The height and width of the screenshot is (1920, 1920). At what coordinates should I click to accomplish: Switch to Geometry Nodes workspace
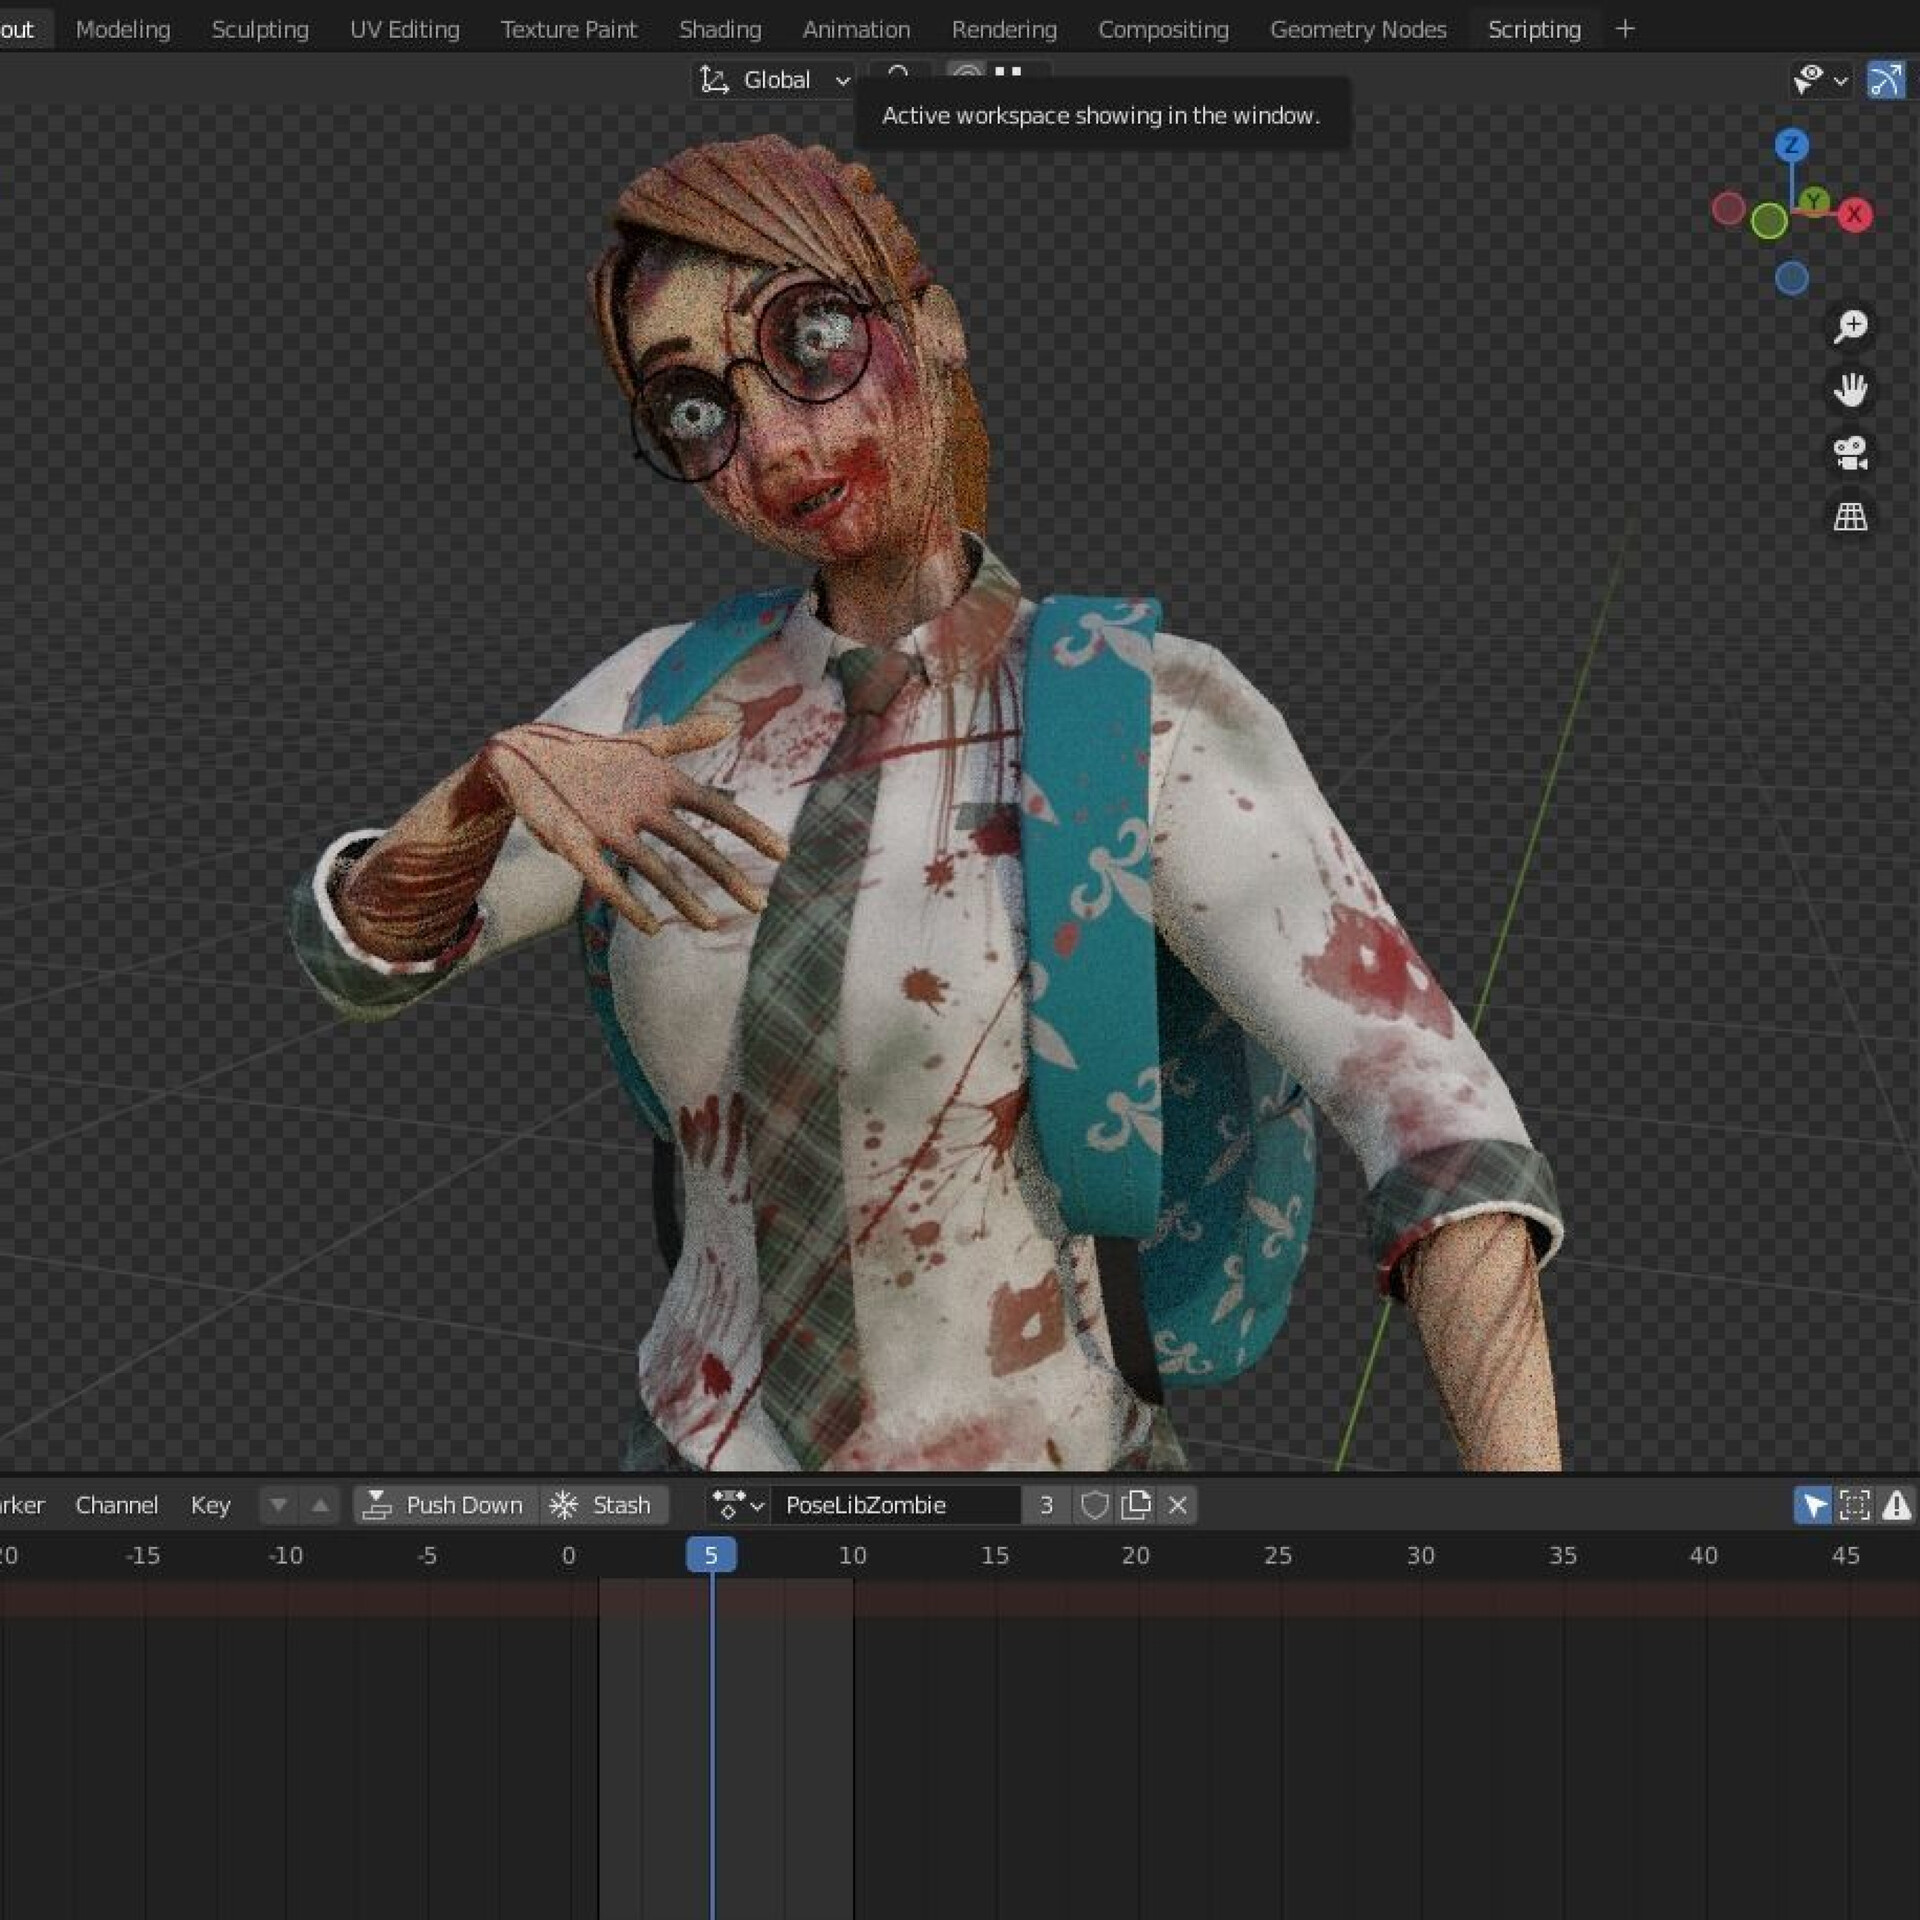pos(1358,29)
